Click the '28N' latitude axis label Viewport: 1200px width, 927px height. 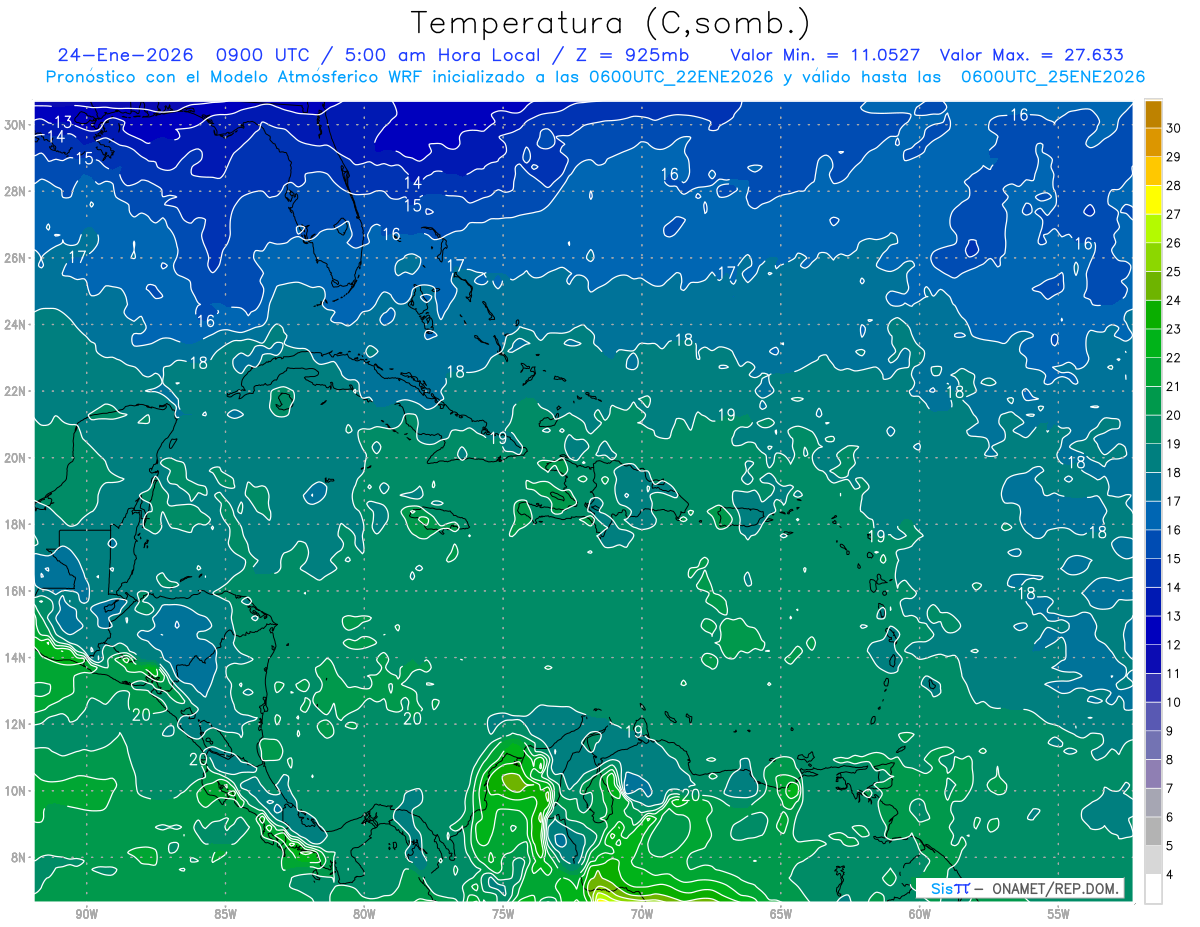[15, 191]
